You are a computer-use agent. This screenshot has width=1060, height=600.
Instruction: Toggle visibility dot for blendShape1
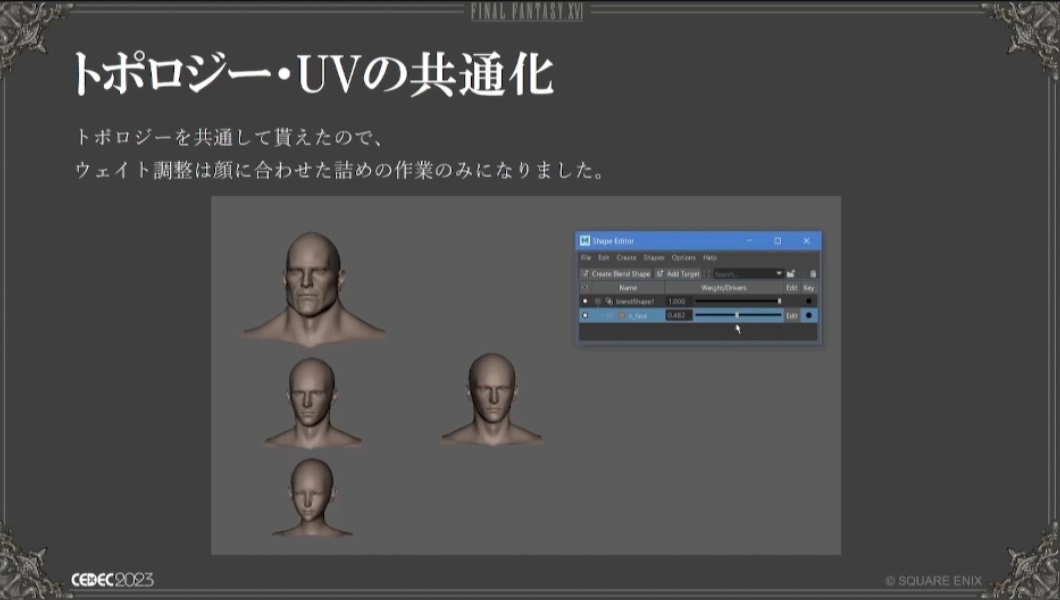pos(585,301)
